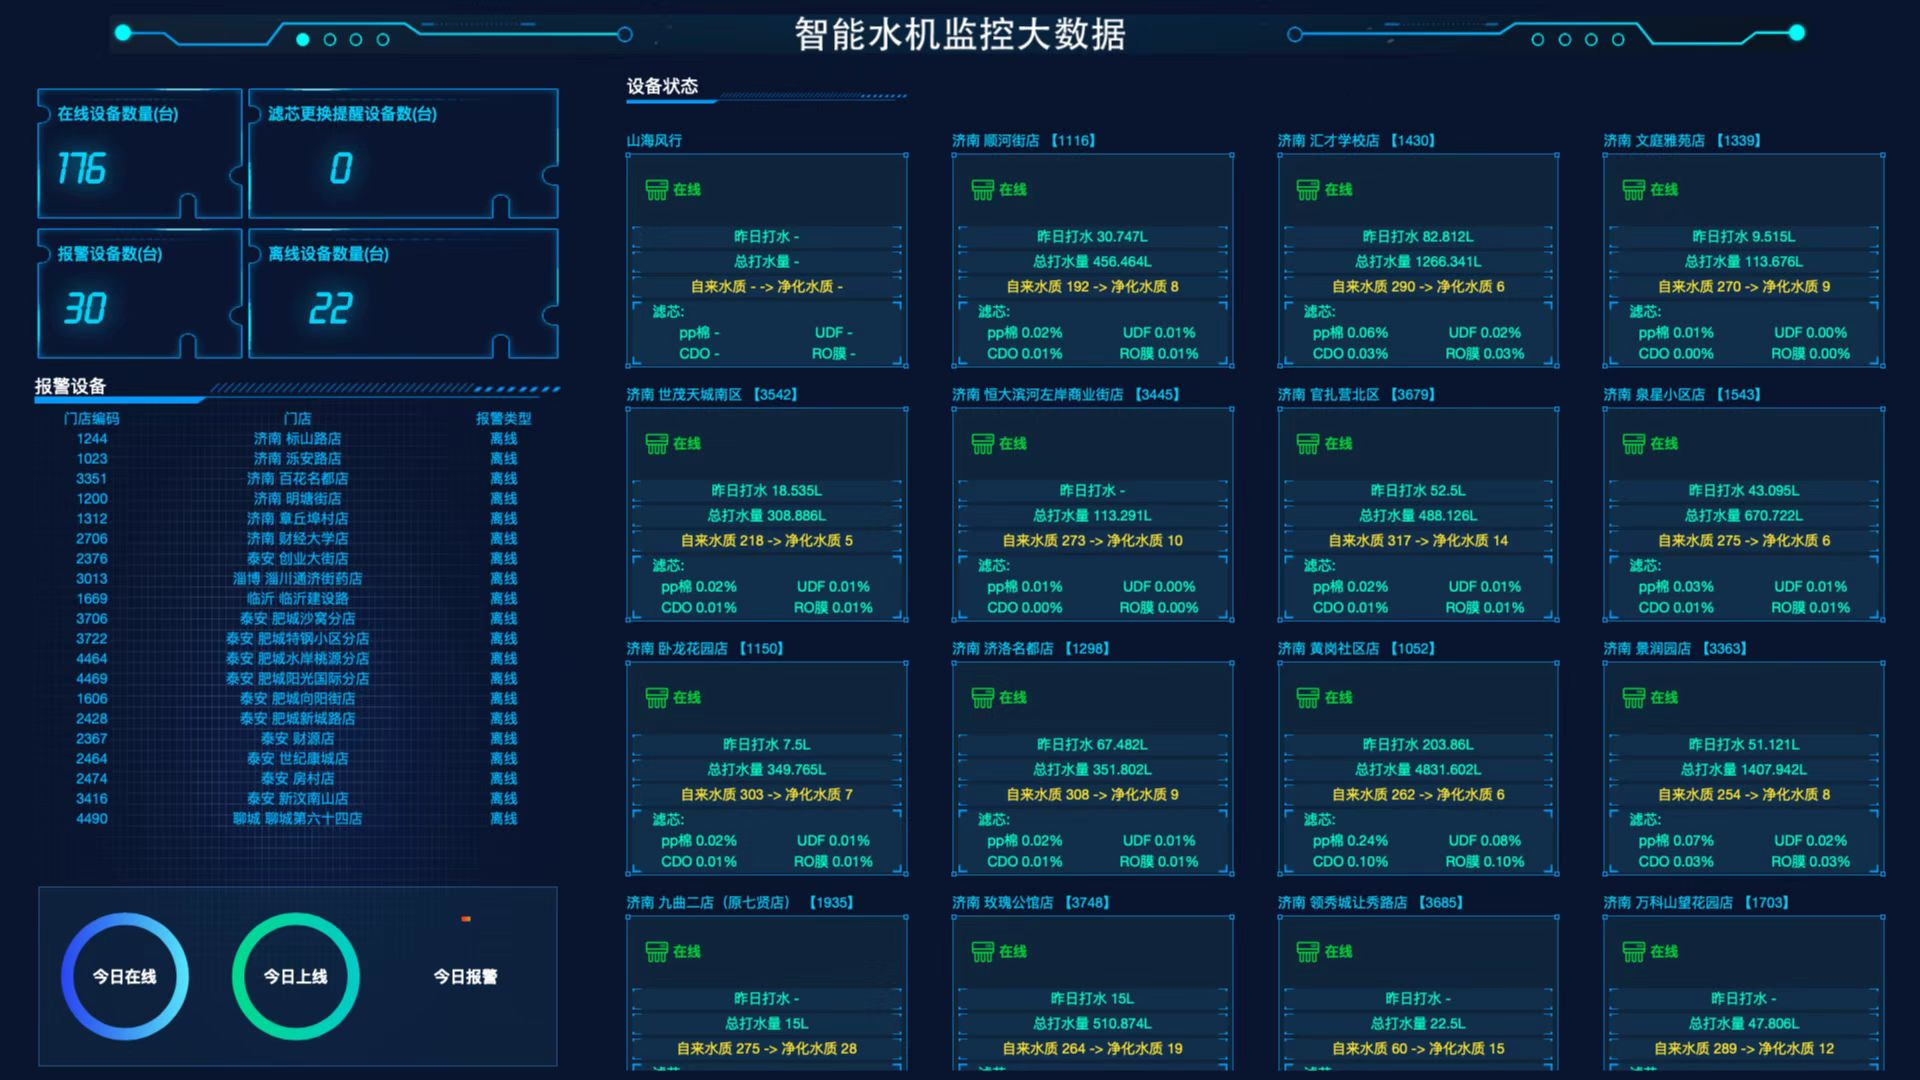Select alarm row 济南 财经大学店
Screen dimensions: 1920x1080
point(297,538)
